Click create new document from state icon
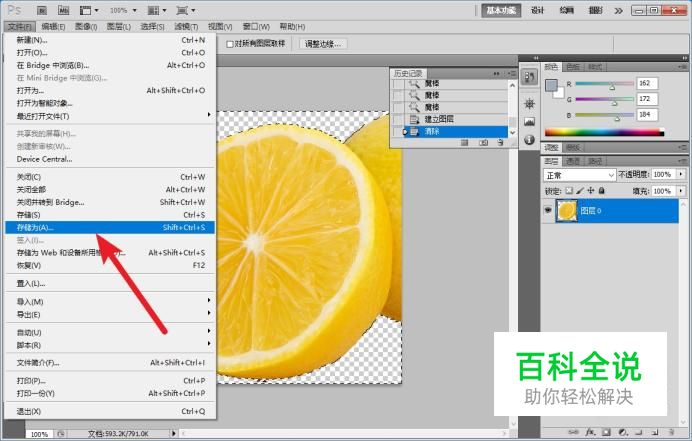Image resolution: width=692 pixels, height=441 pixels. [x=464, y=143]
